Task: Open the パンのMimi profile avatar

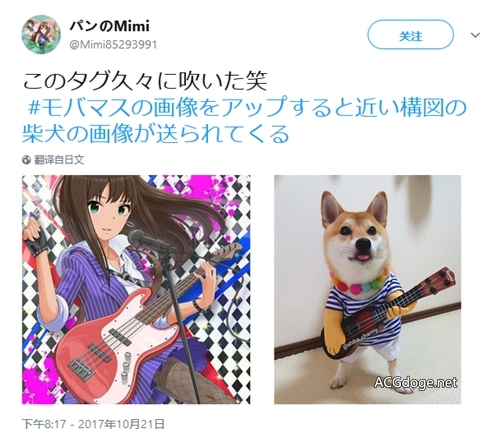Action: click(41, 34)
